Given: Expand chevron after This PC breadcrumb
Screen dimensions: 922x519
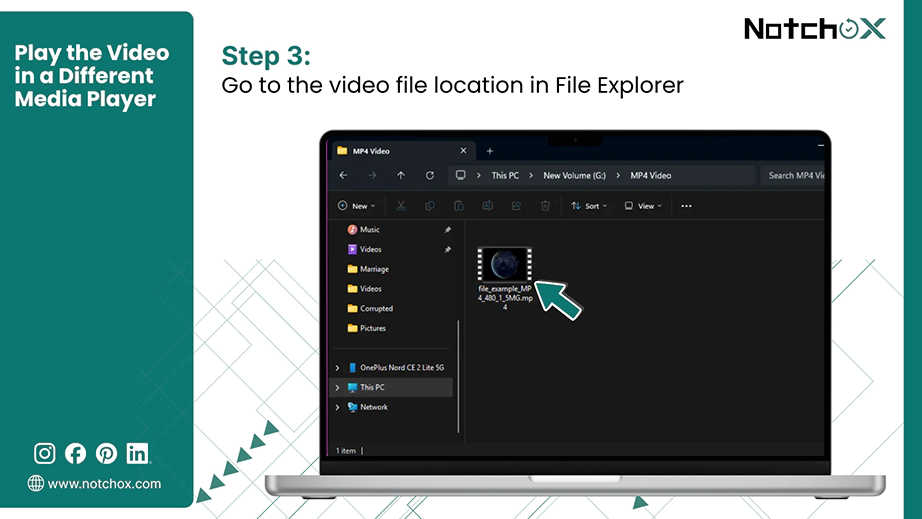Looking at the screenshot, I should pos(531,175).
